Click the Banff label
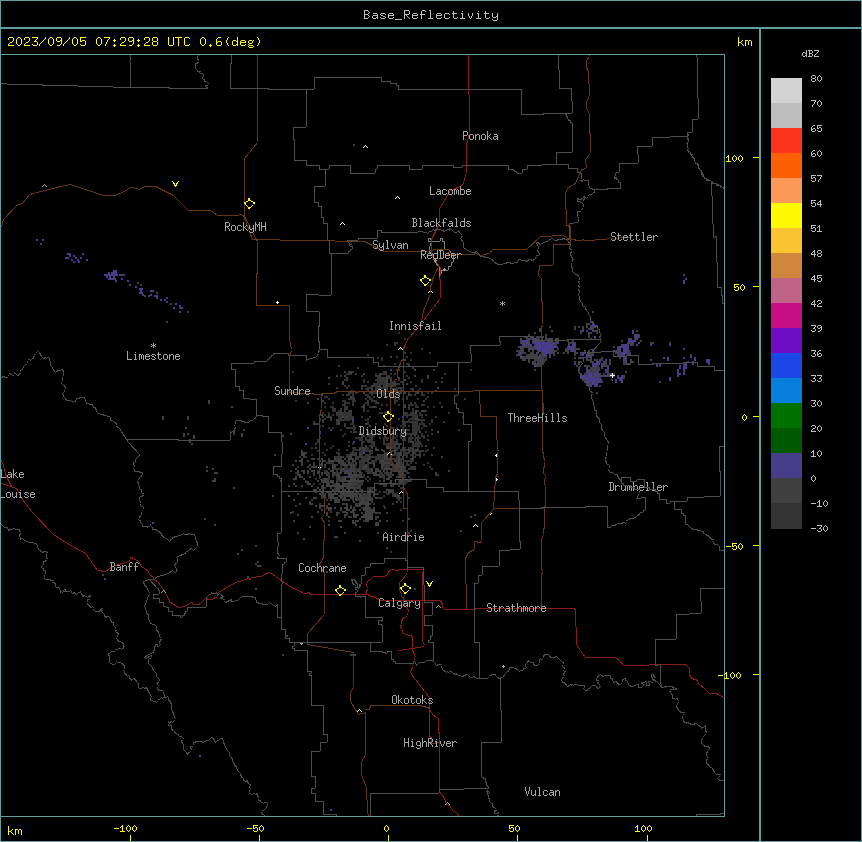 coord(124,567)
